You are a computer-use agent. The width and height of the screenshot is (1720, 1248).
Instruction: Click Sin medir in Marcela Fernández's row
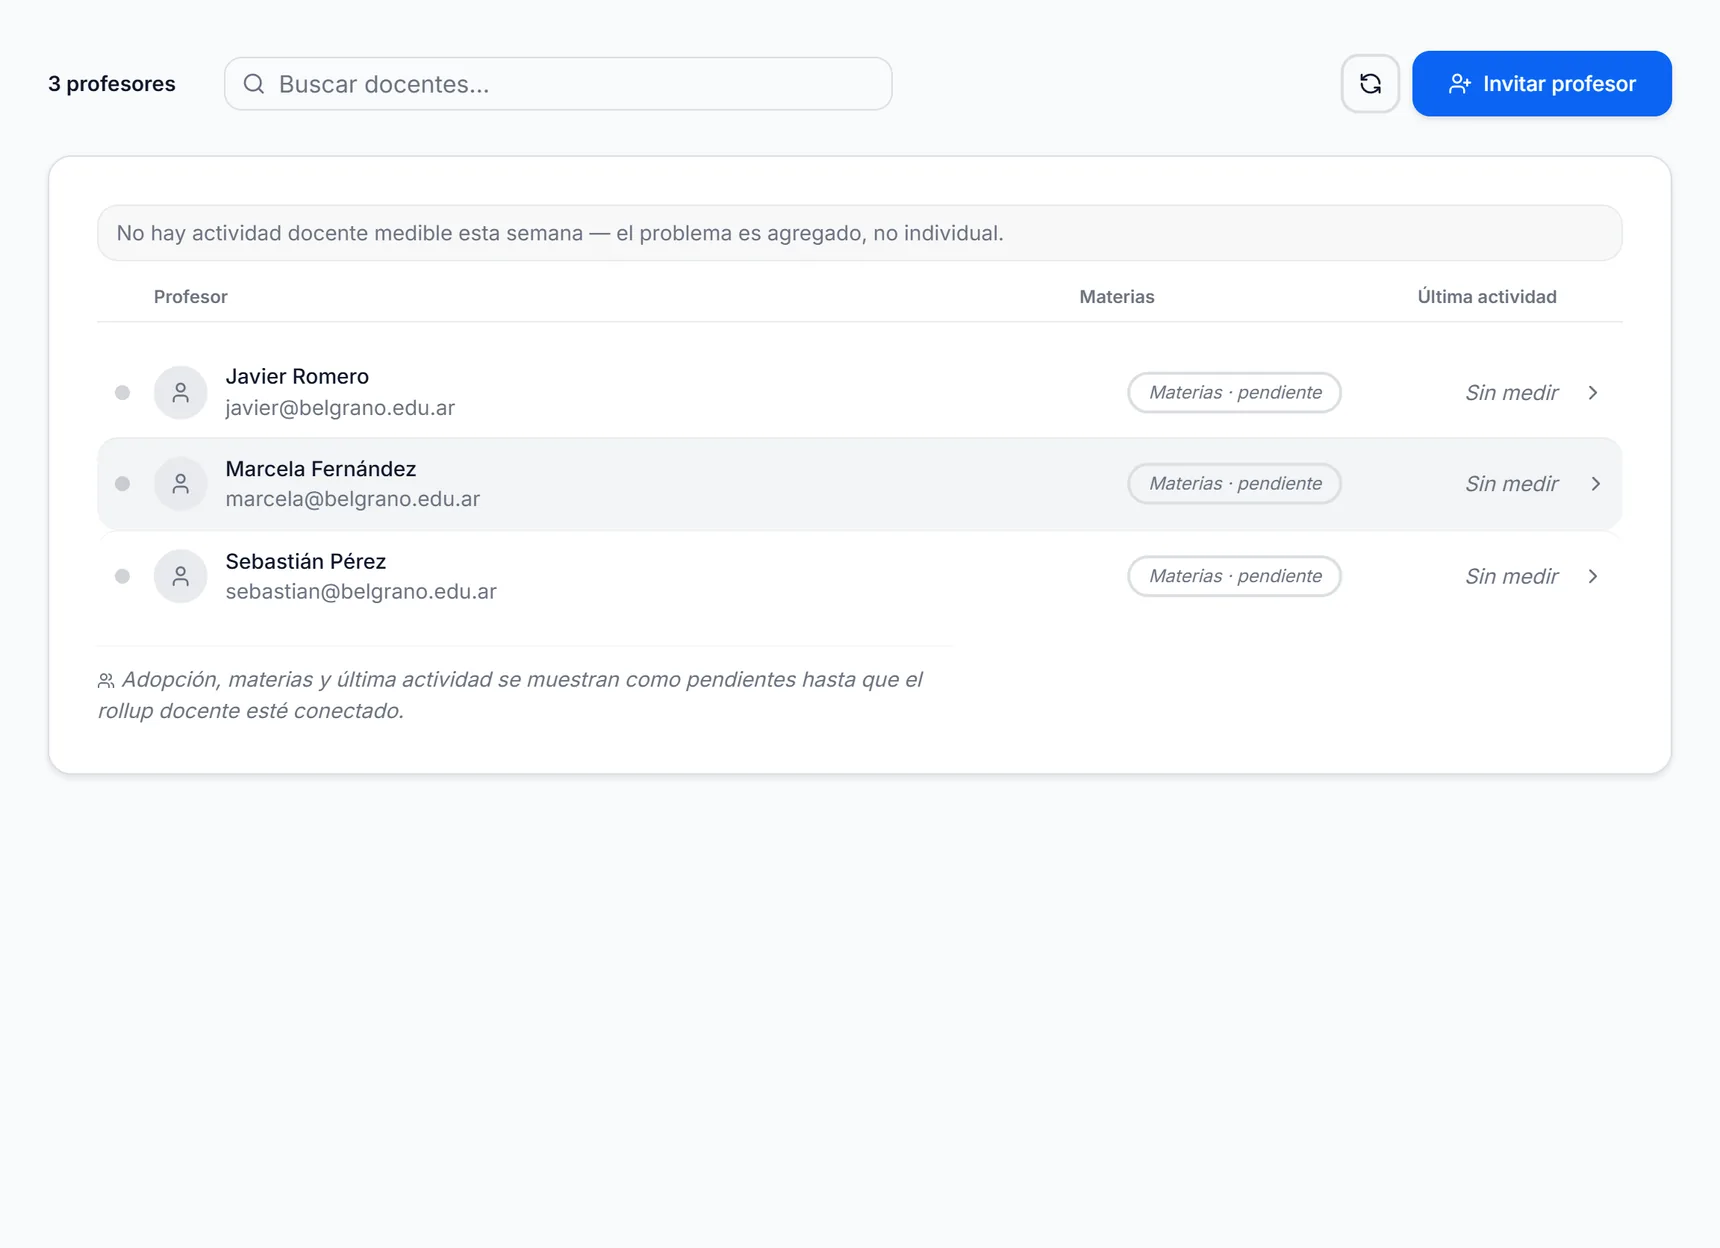point(1511,484)
